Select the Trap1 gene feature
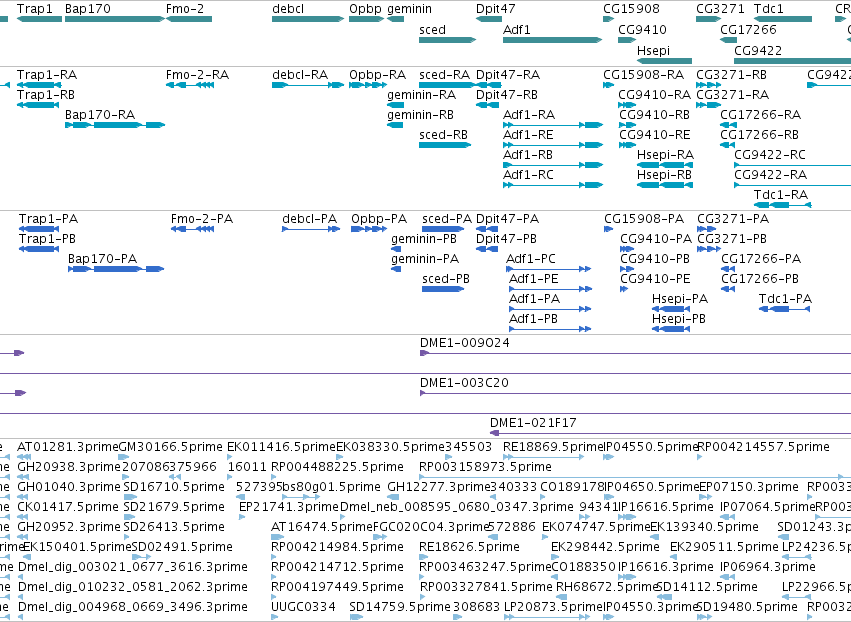Image resolution: width=851 pixels, height=622 pixels. click(39, 19)
